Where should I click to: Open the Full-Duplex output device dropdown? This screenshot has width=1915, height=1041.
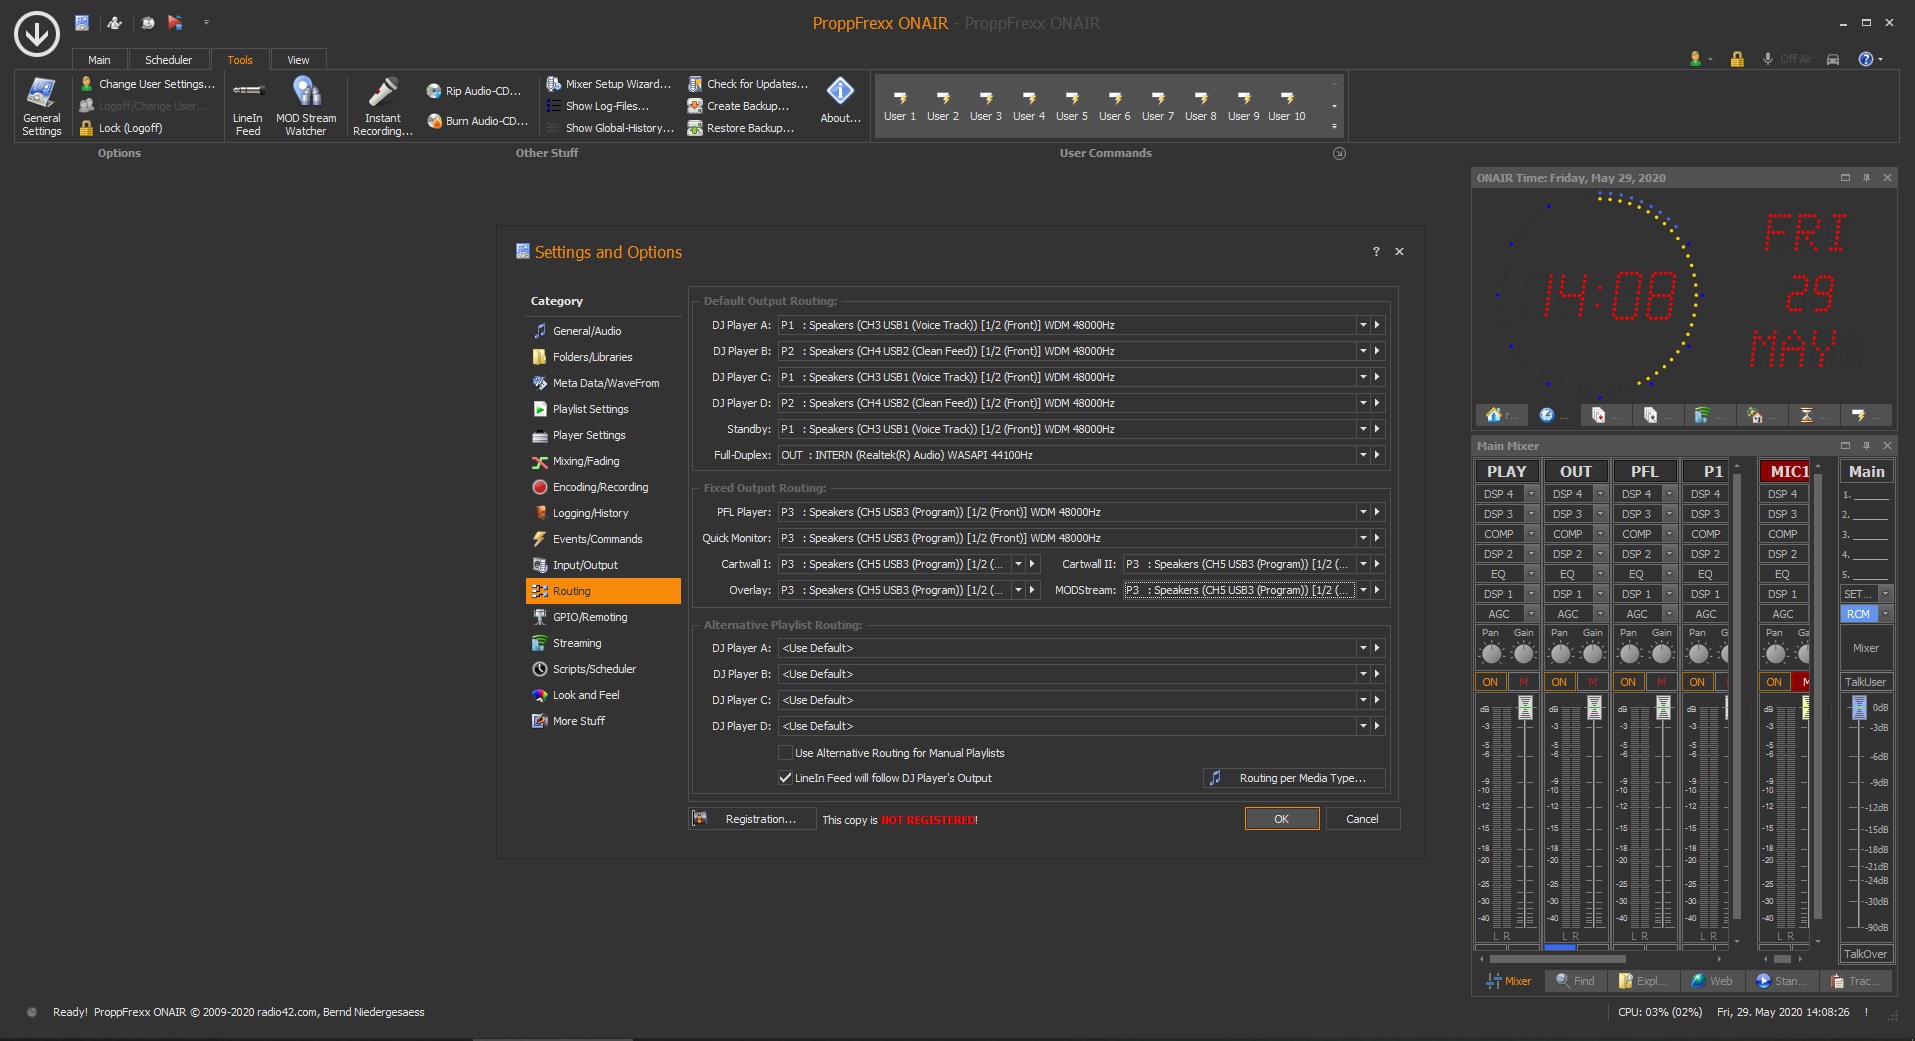[x=1362, y=455]
